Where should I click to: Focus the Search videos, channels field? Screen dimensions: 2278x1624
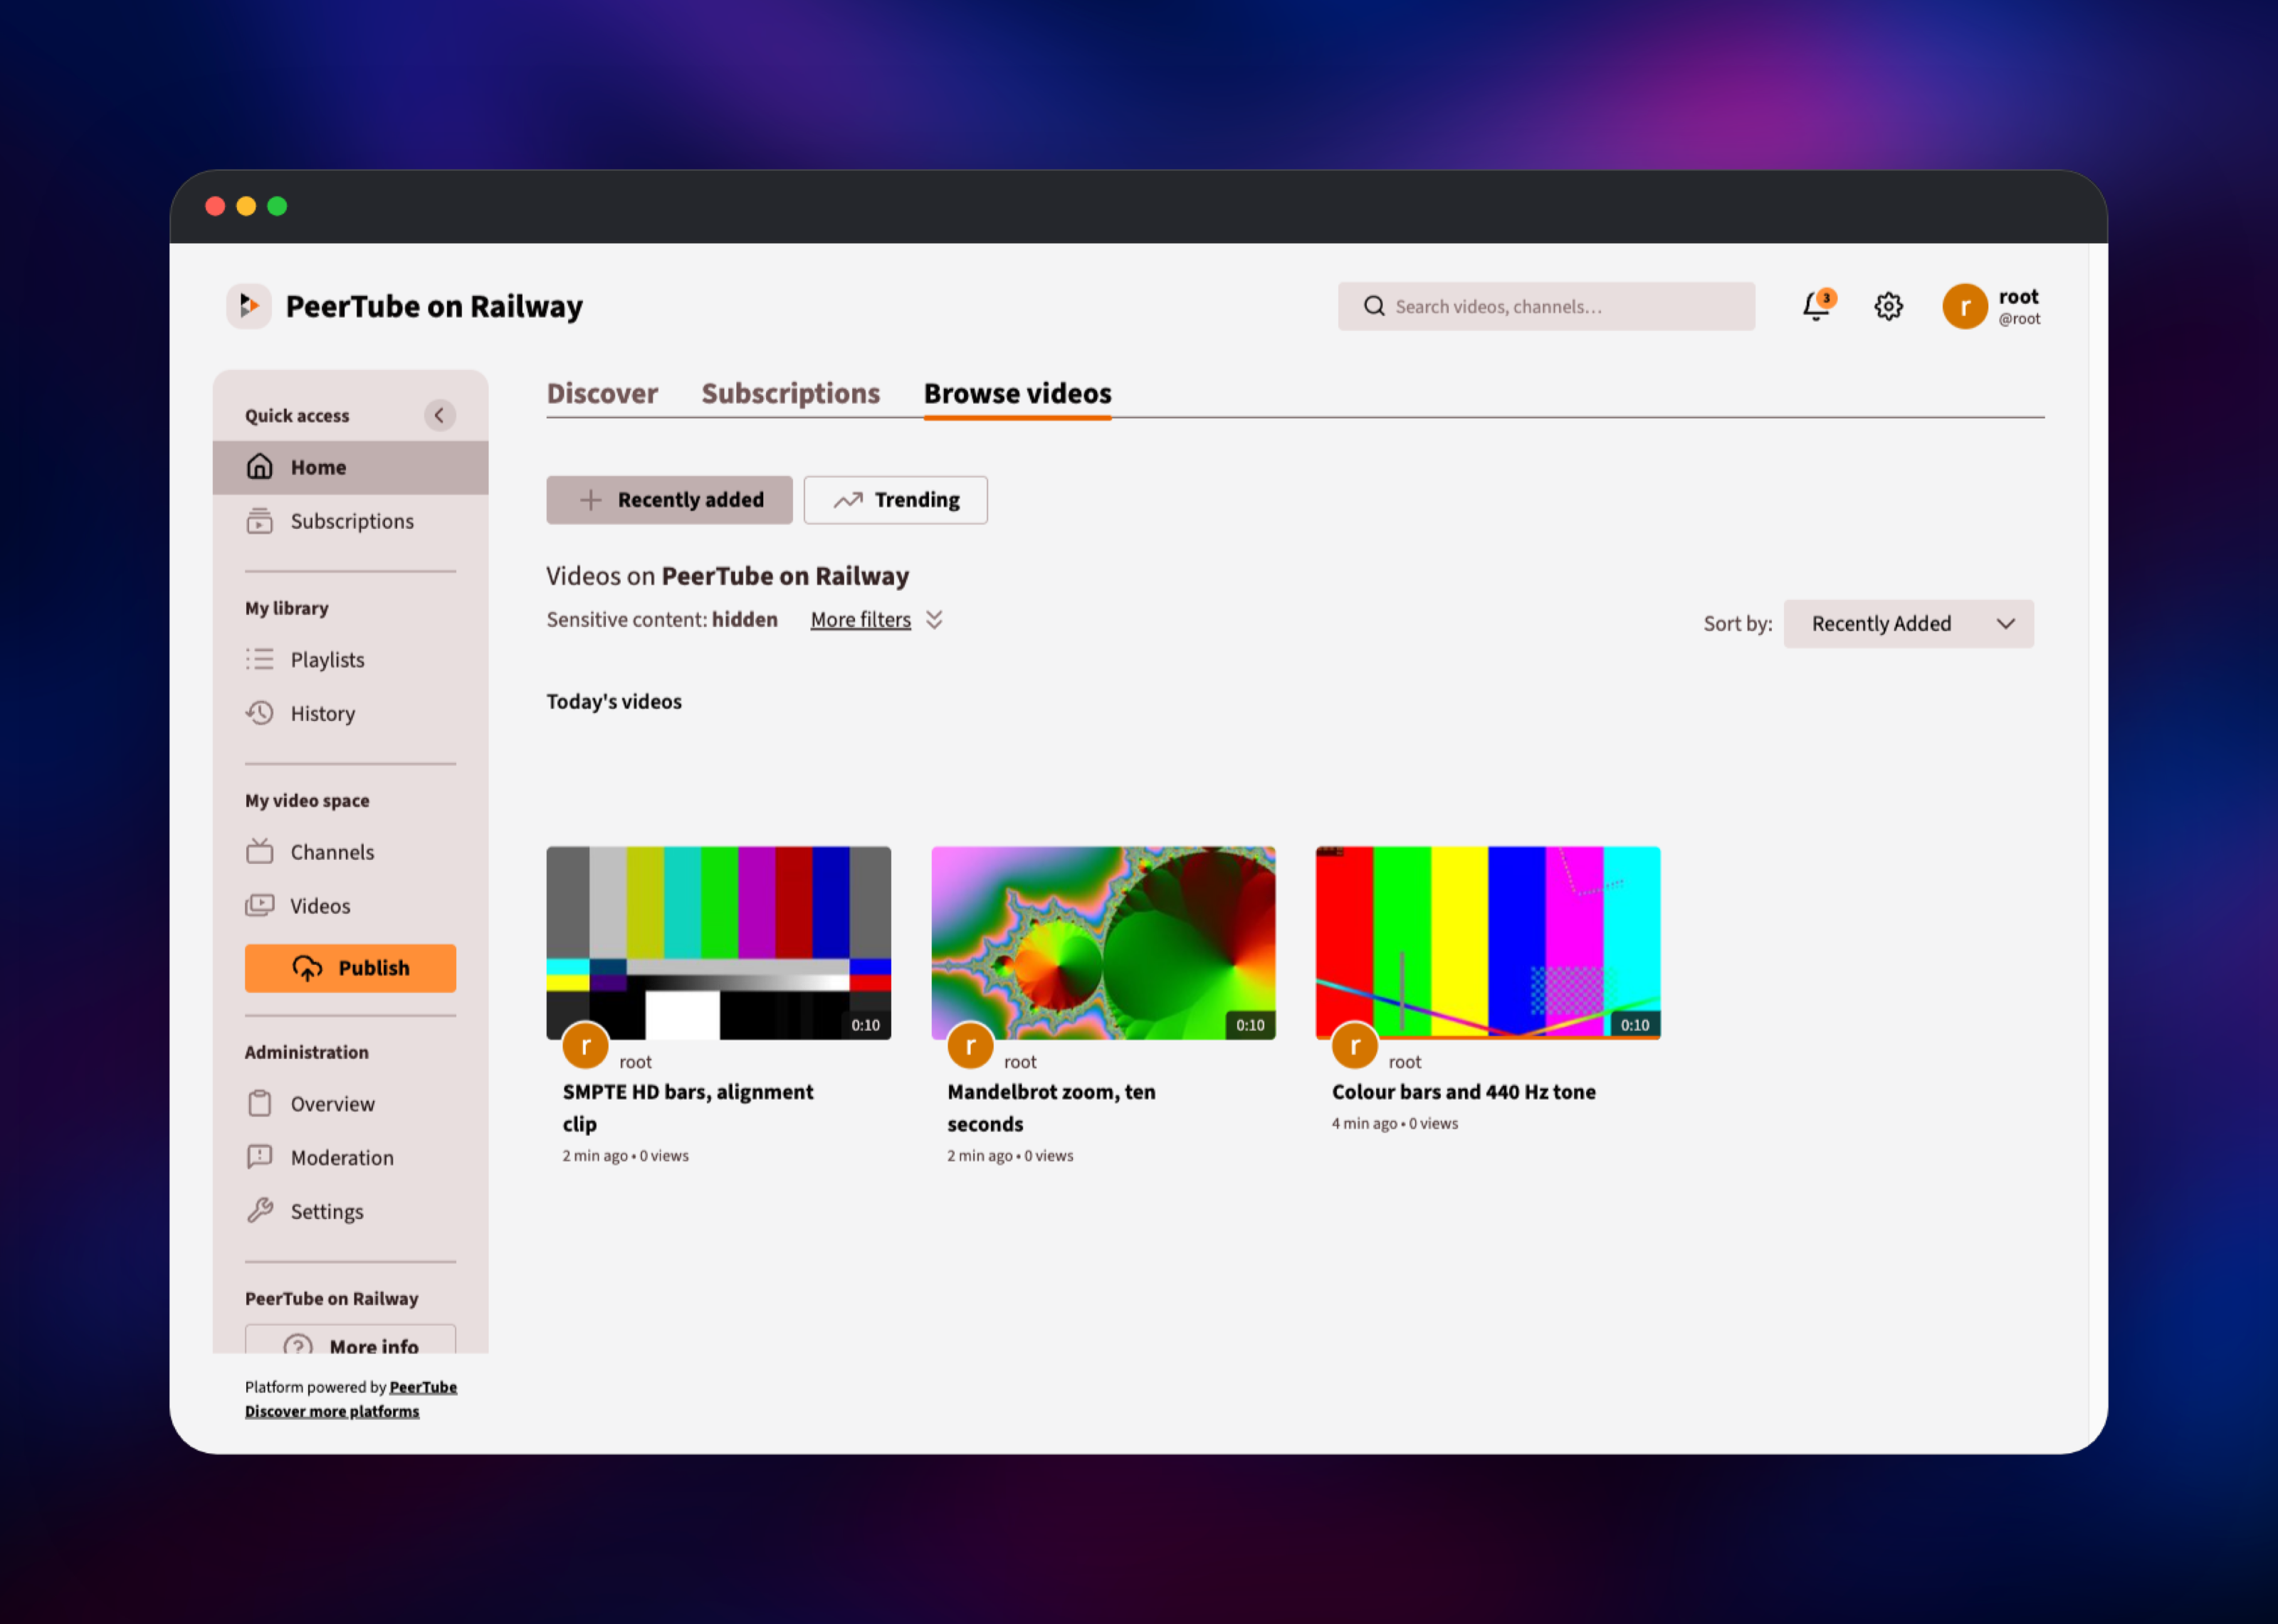coord(1546,306)
